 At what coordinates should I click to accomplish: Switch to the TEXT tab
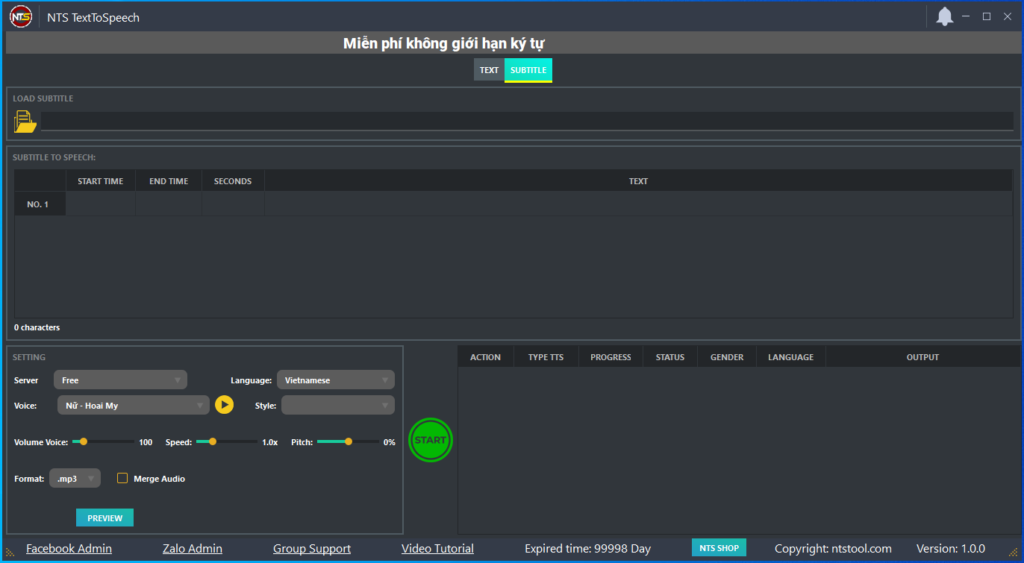(489, 70)
